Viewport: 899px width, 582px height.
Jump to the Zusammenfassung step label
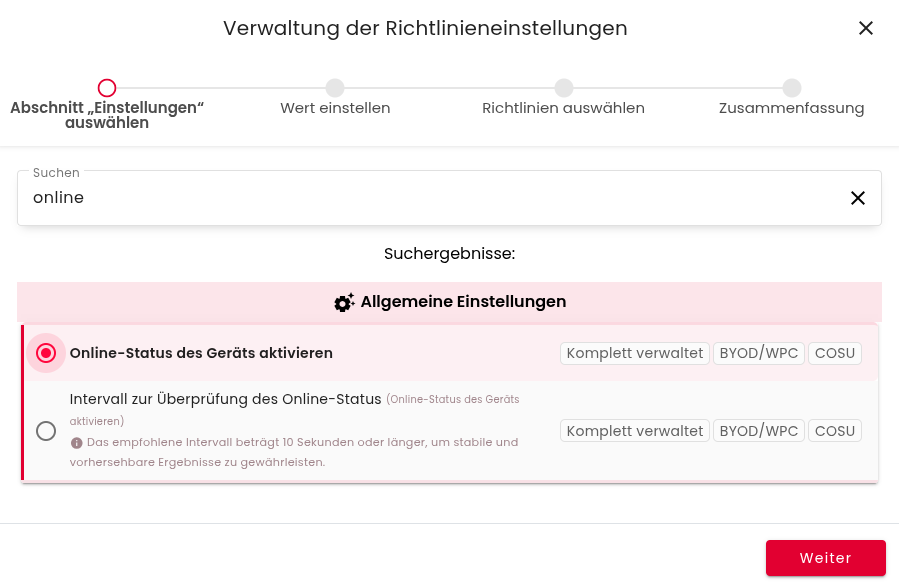pyautogui.click(x=791, y=108)
